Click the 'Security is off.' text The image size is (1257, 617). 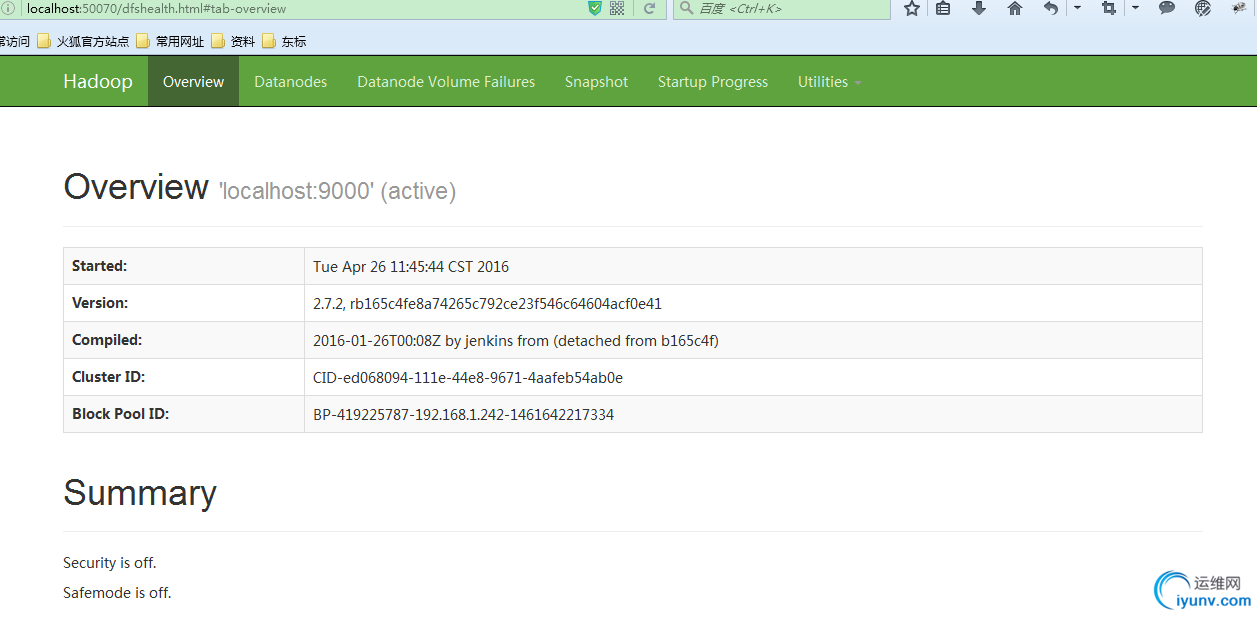(110, 563)
